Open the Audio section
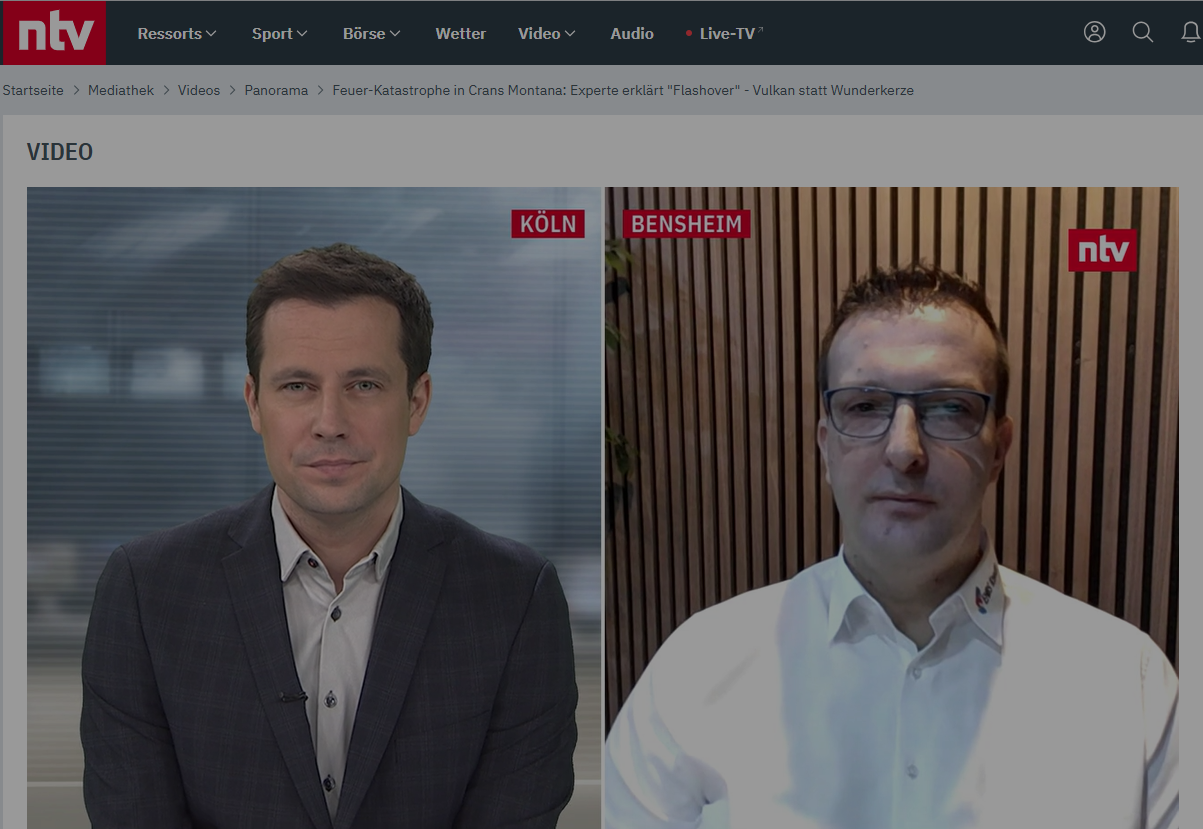 pos(631,33)
